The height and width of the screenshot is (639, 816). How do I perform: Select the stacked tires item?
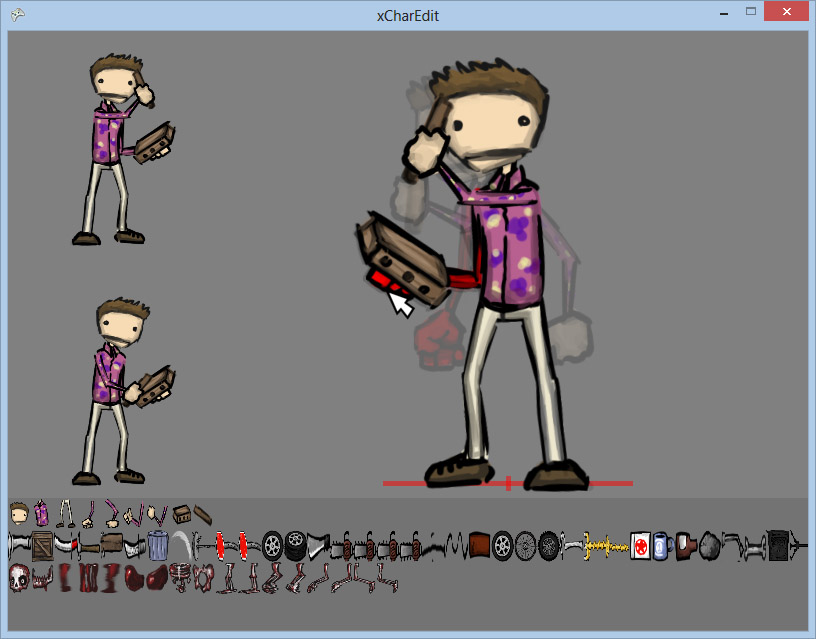(x=295, y=546)
